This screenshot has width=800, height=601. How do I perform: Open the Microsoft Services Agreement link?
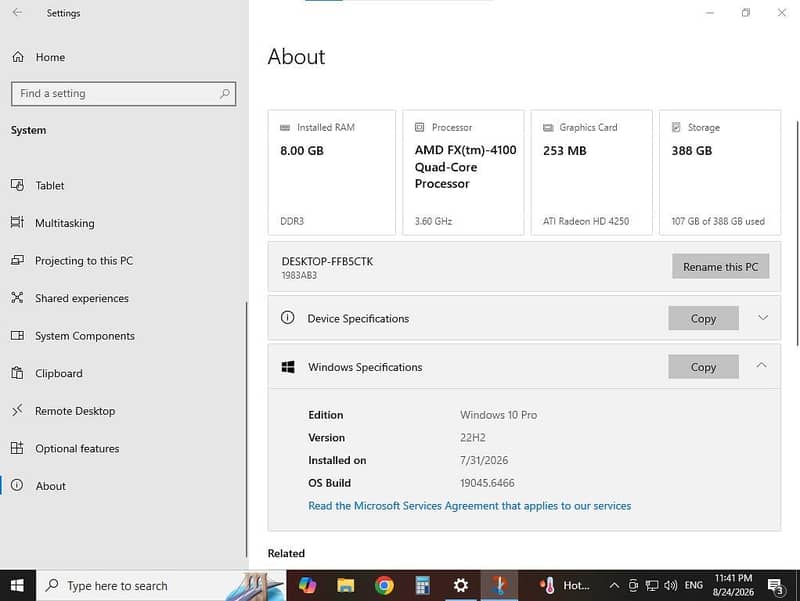[x=469, y=506]
